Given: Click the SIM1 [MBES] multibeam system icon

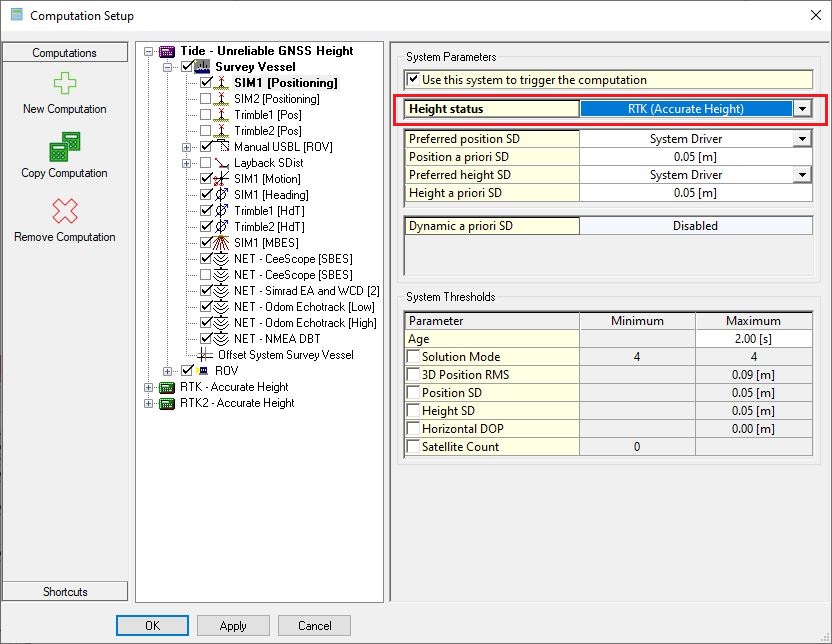Looking at the screenshot, I should click(x=221, y=243).
